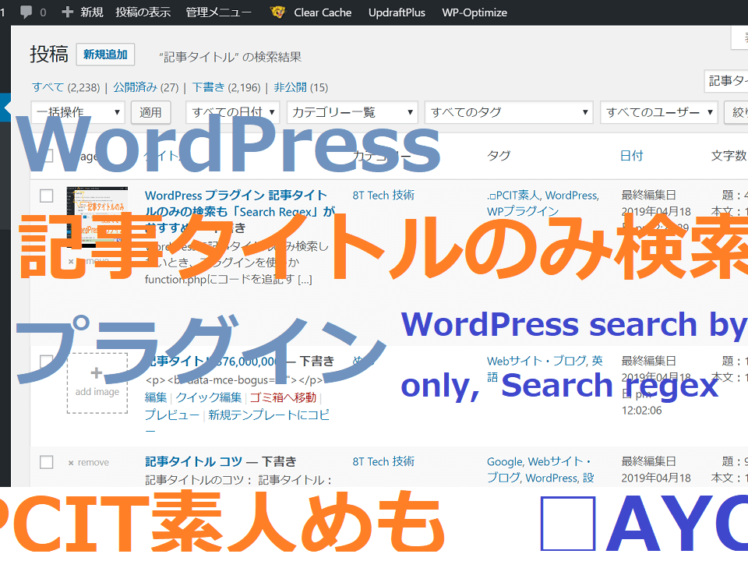Click the add image placeholder
The height and width of the screenshot is (561, 748).
click(x=97, y=383)
